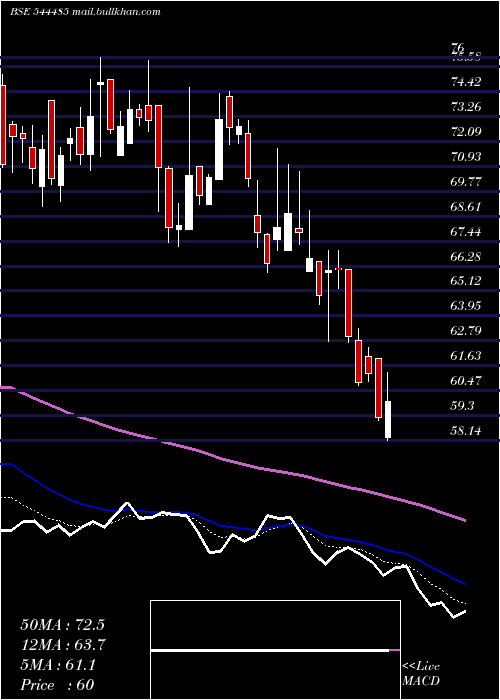The height and width of the screenshot is (700, 500).
Task: Click the 59.3 price axis label
Action: 463,406
